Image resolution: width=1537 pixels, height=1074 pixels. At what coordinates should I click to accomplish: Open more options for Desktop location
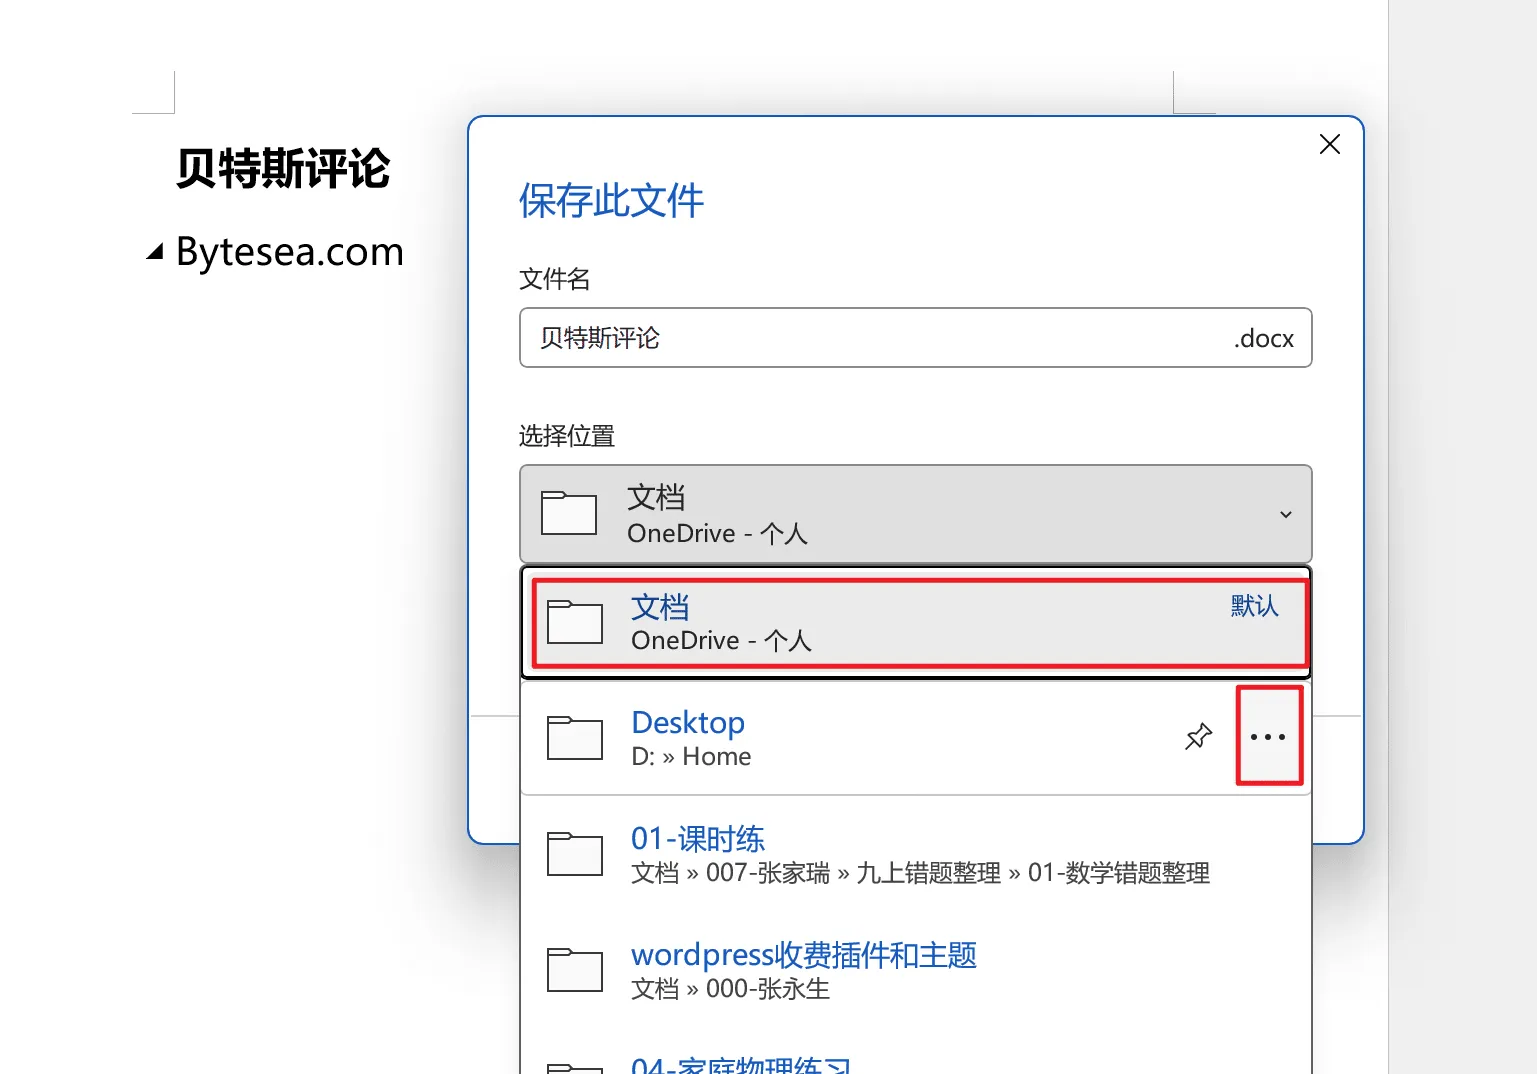click(1268, 737)
